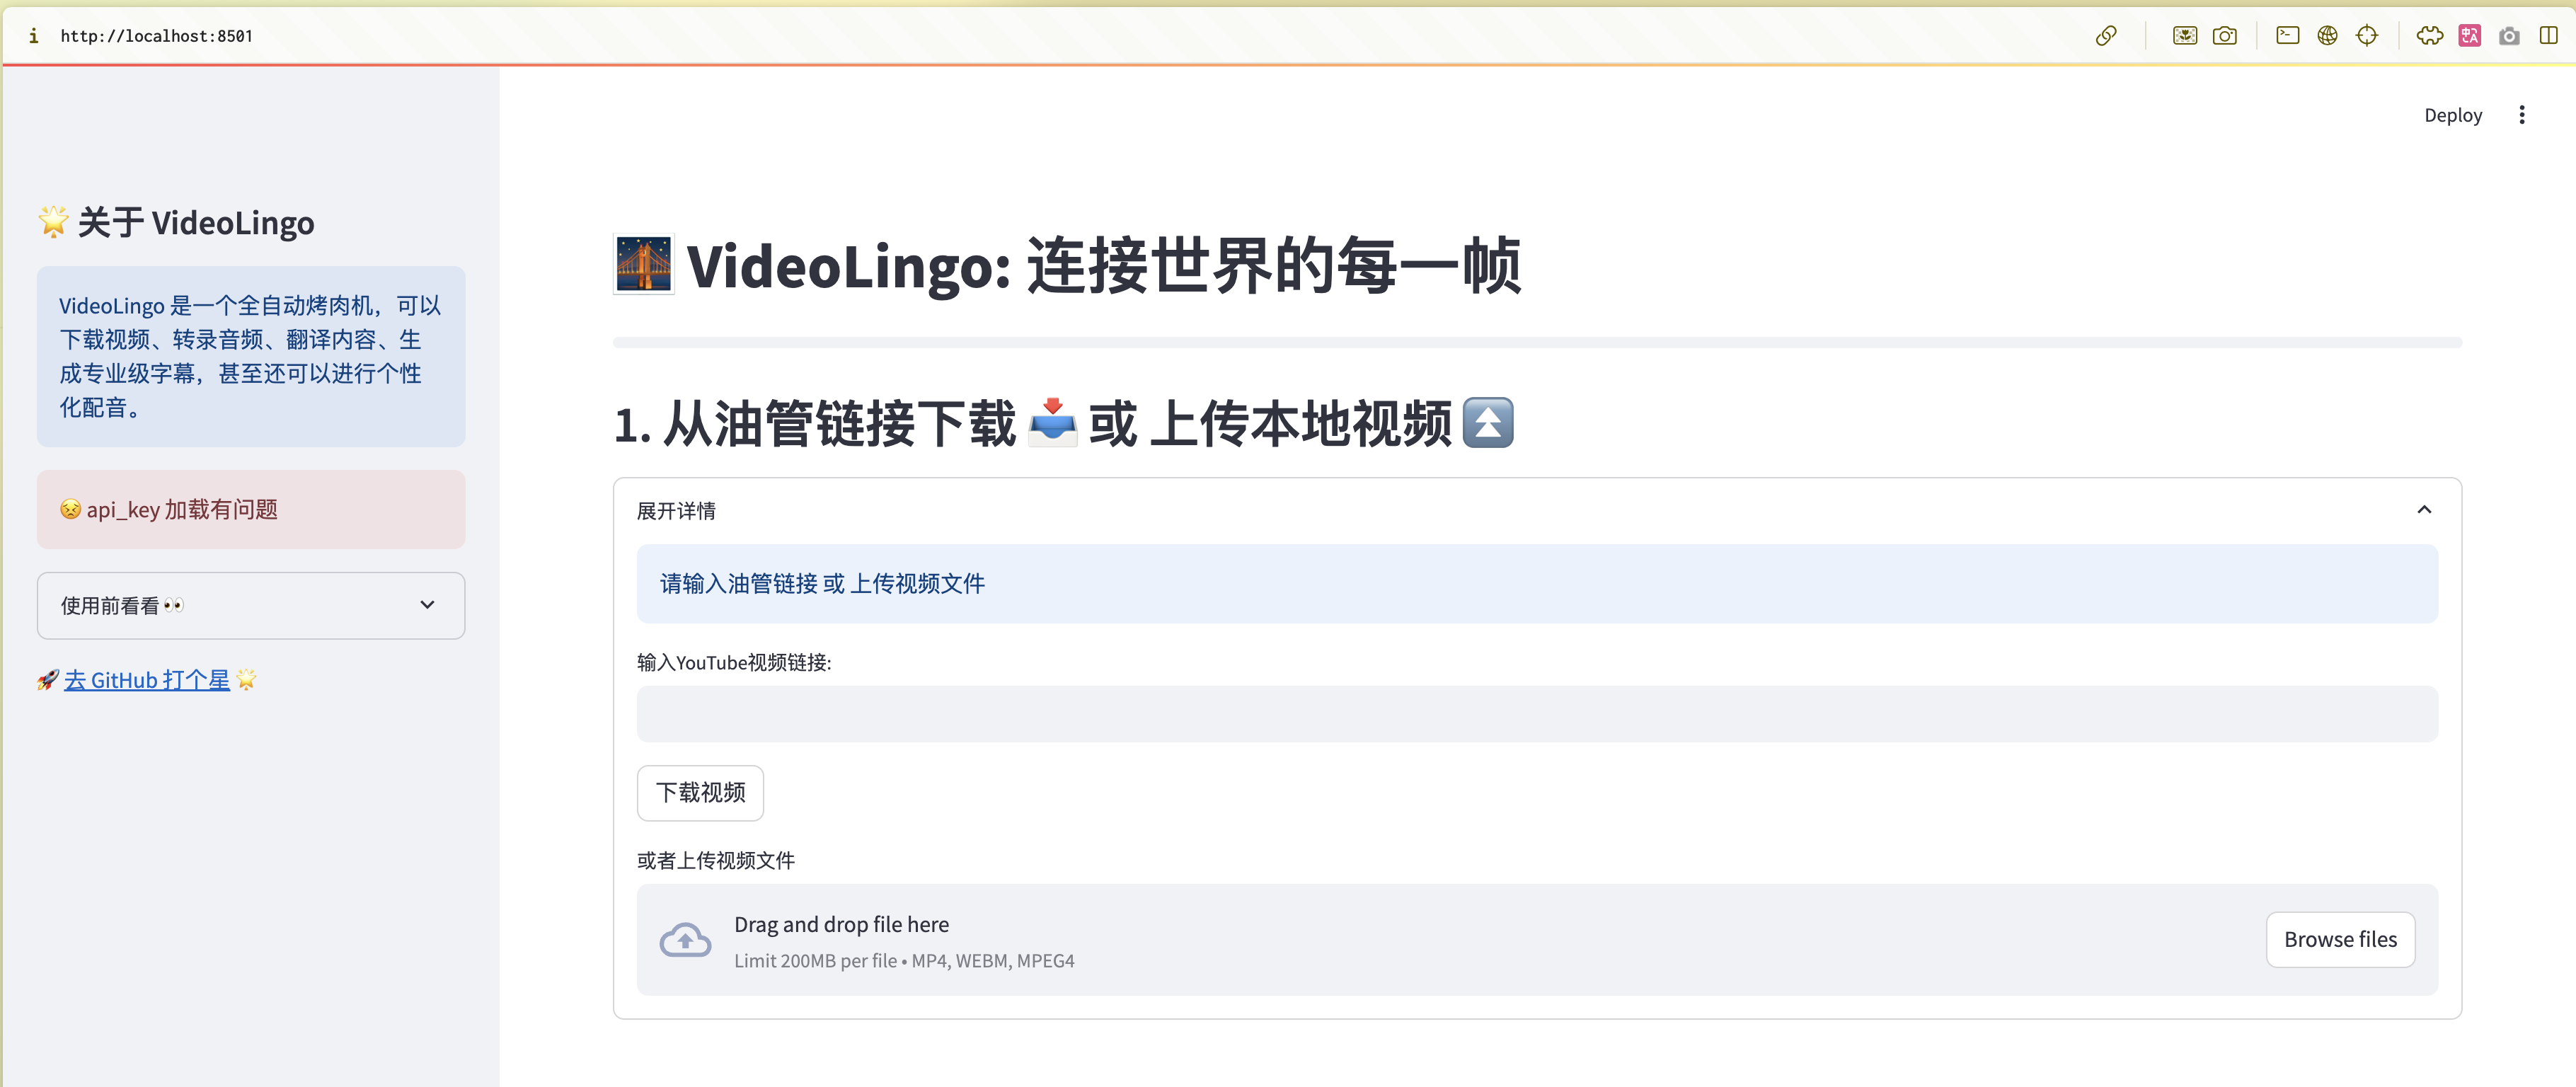Viewport: 2576px width, 1087px height.
Task: Toggle the split view sidebar icon
Action: point(2549,36)
